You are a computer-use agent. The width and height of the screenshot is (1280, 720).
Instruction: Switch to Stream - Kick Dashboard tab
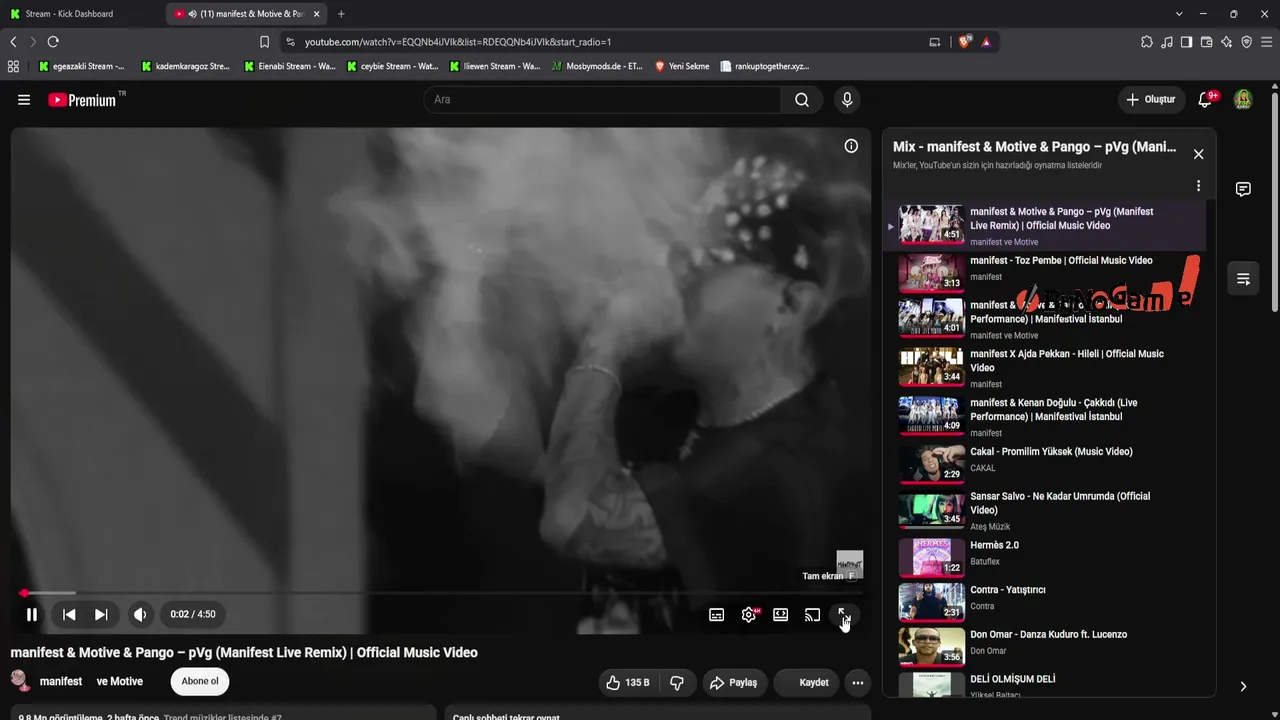[82, 14]
